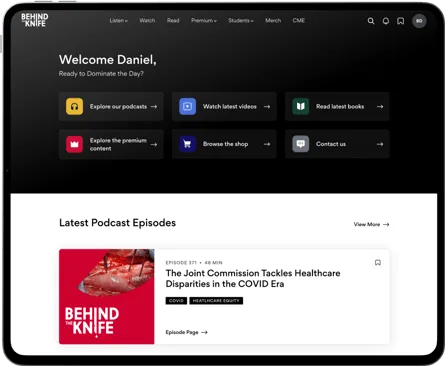Open the CME menu item
Viewport: 445px width, 366px height.
pos(299,21)
